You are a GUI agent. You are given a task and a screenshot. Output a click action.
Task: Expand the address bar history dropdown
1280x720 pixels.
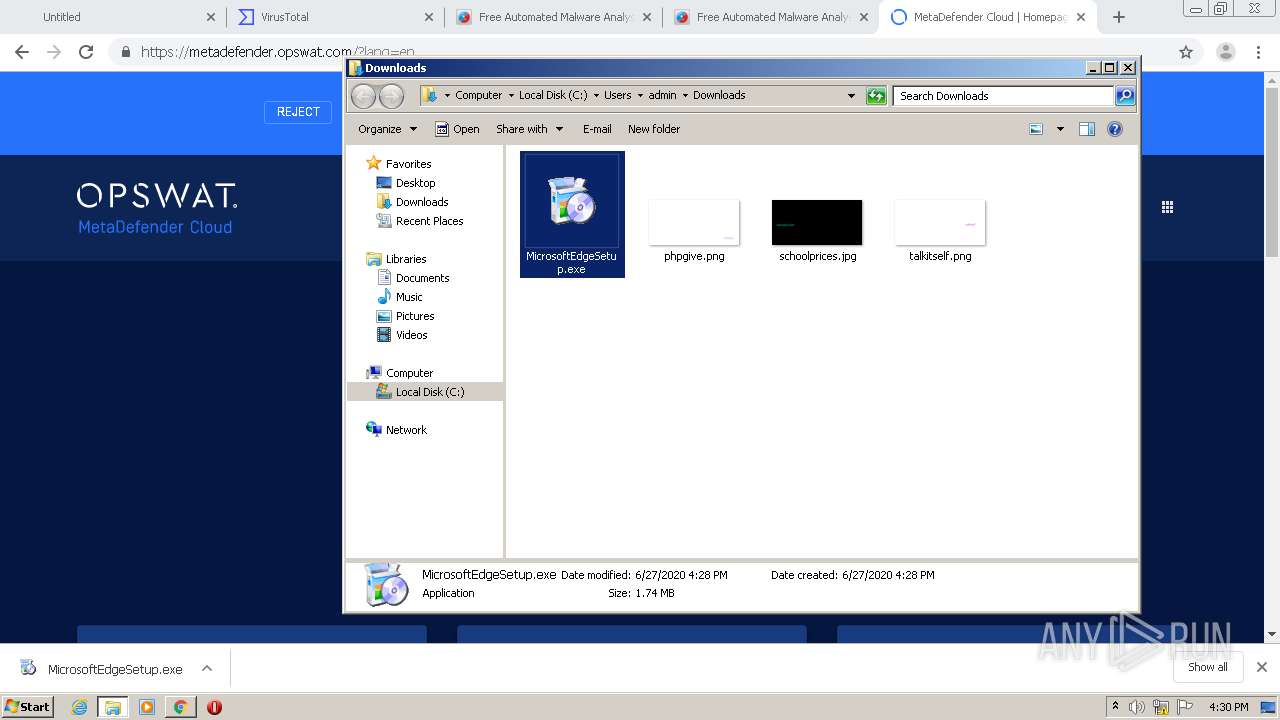[x=851, y=96]
